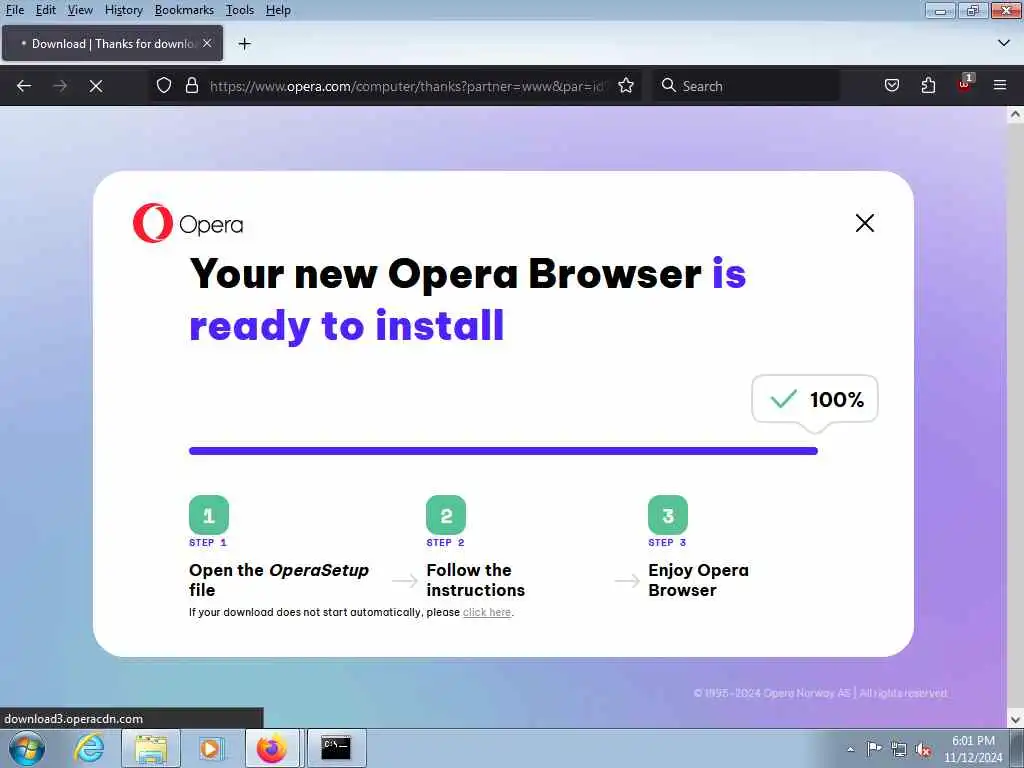1024x768 pixels.
Task: Click the URL address field
Action: [408, 86]
